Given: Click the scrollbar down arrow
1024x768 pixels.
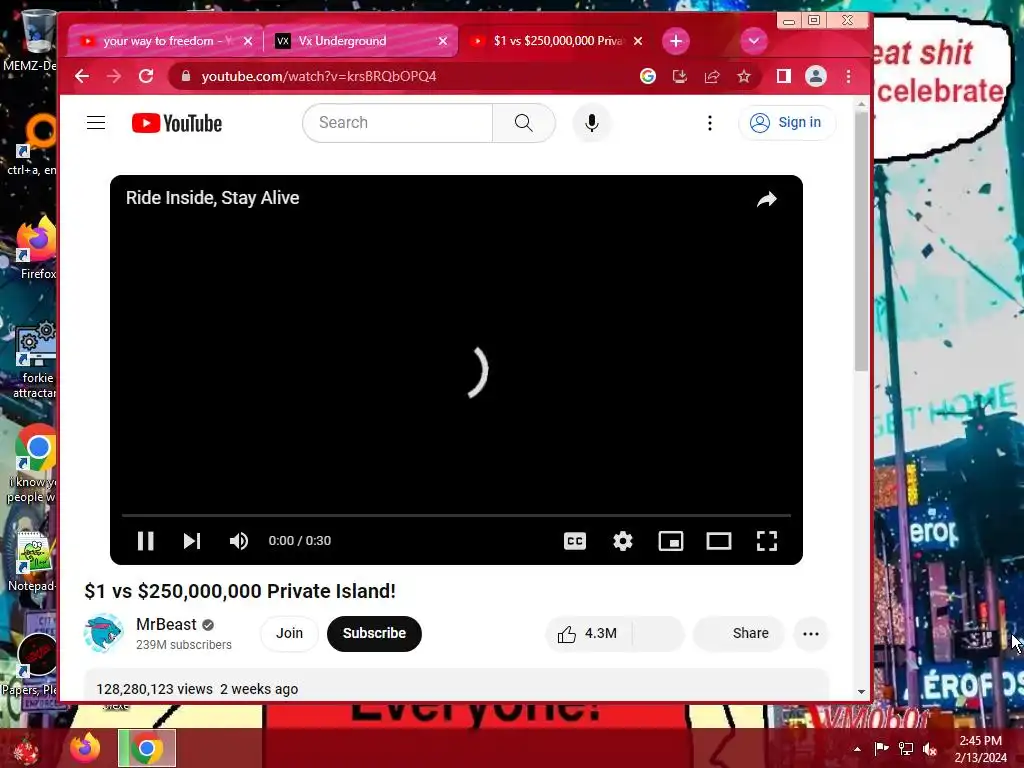Looking at the screenshot, I should (x=861, y=692).
